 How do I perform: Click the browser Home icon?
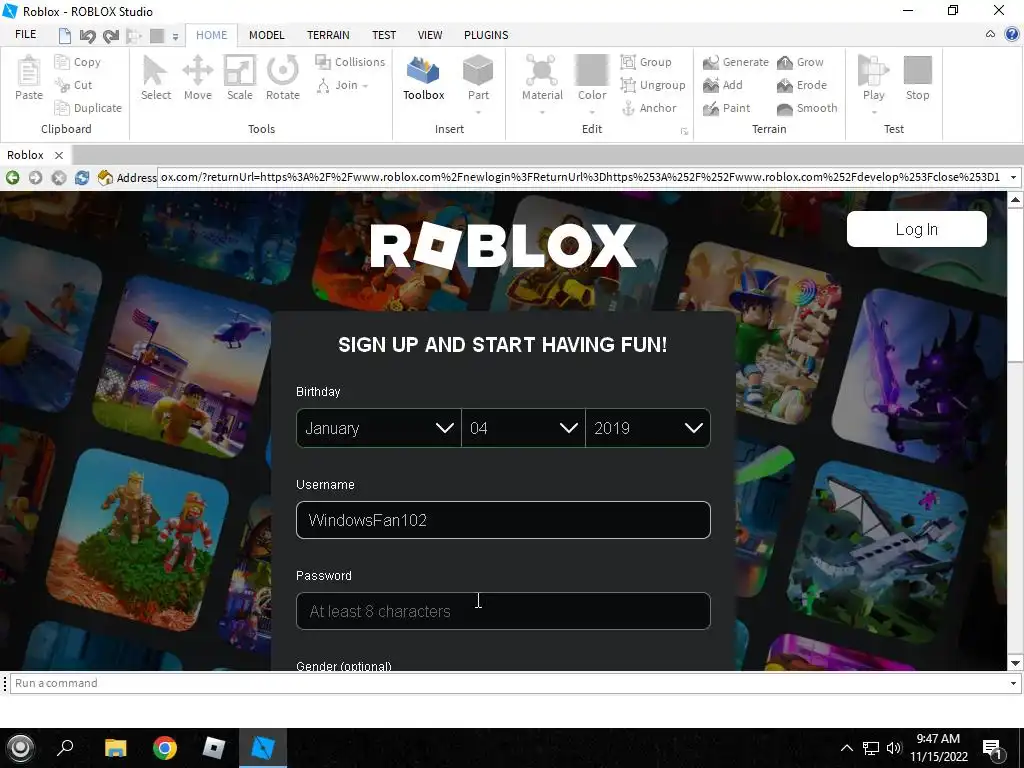click(105, 177)
